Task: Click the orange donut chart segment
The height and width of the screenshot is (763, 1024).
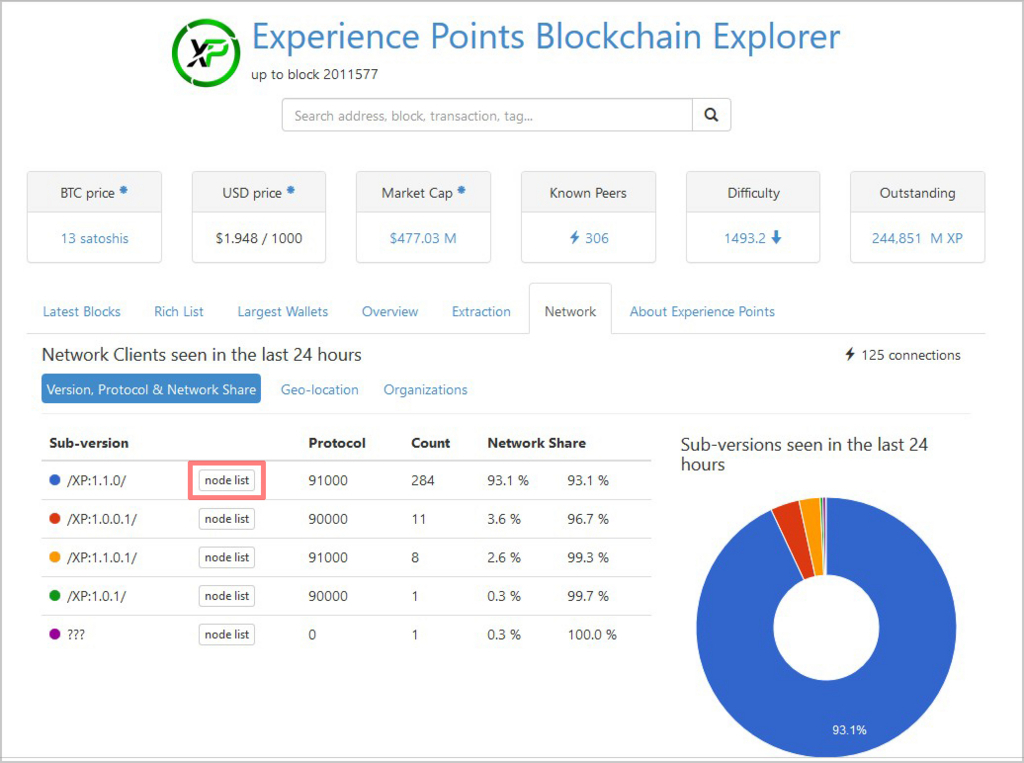Action: coord(814,536)
